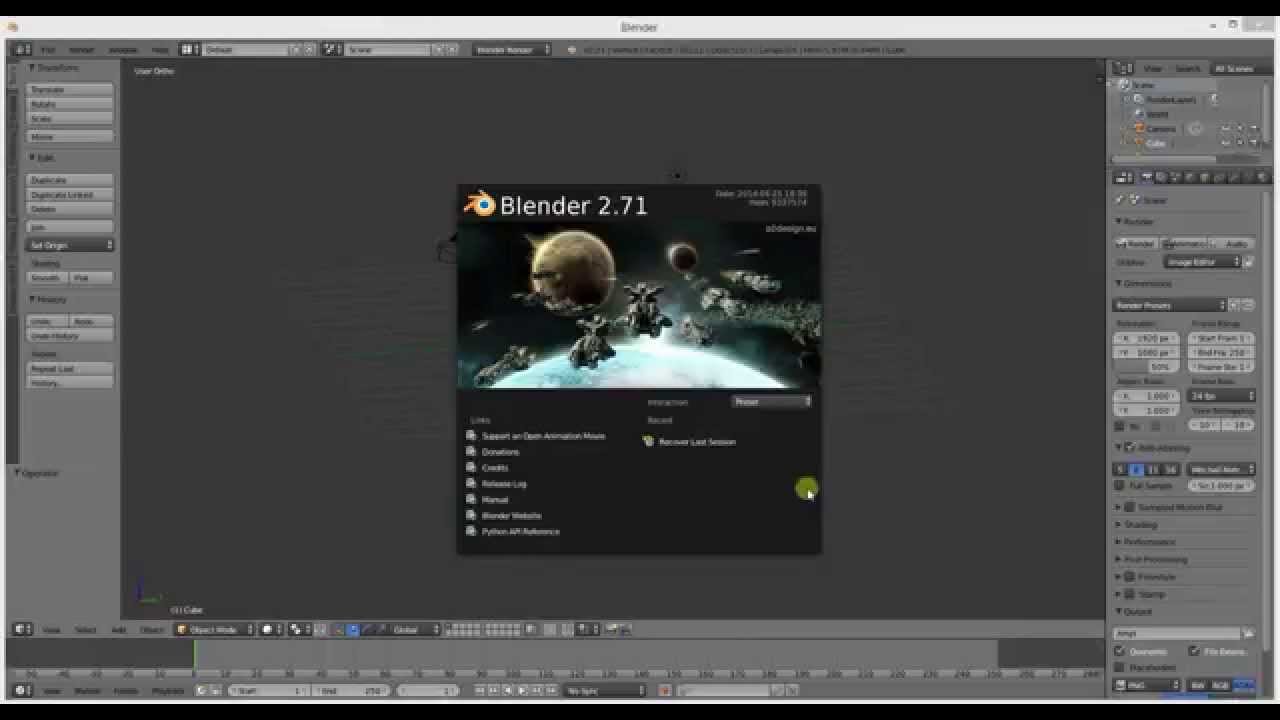Click Recover Last Session link
The height and width of the screenshot is (720, 1280).
697,441
